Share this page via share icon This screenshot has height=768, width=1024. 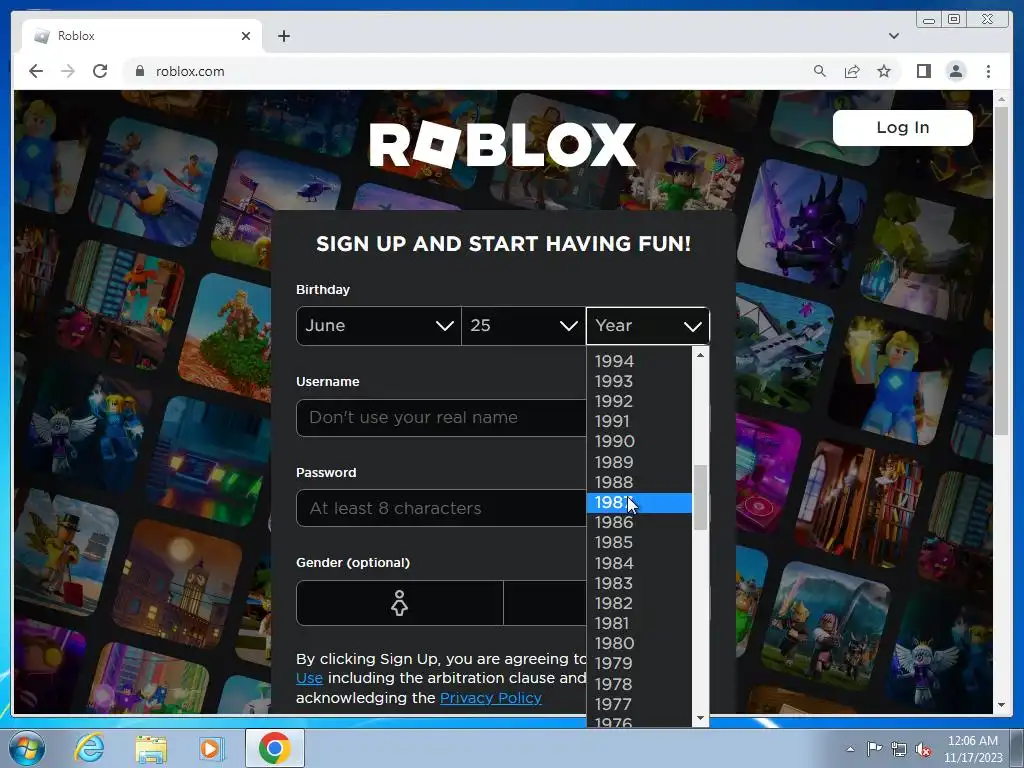[x=852, y=71]
